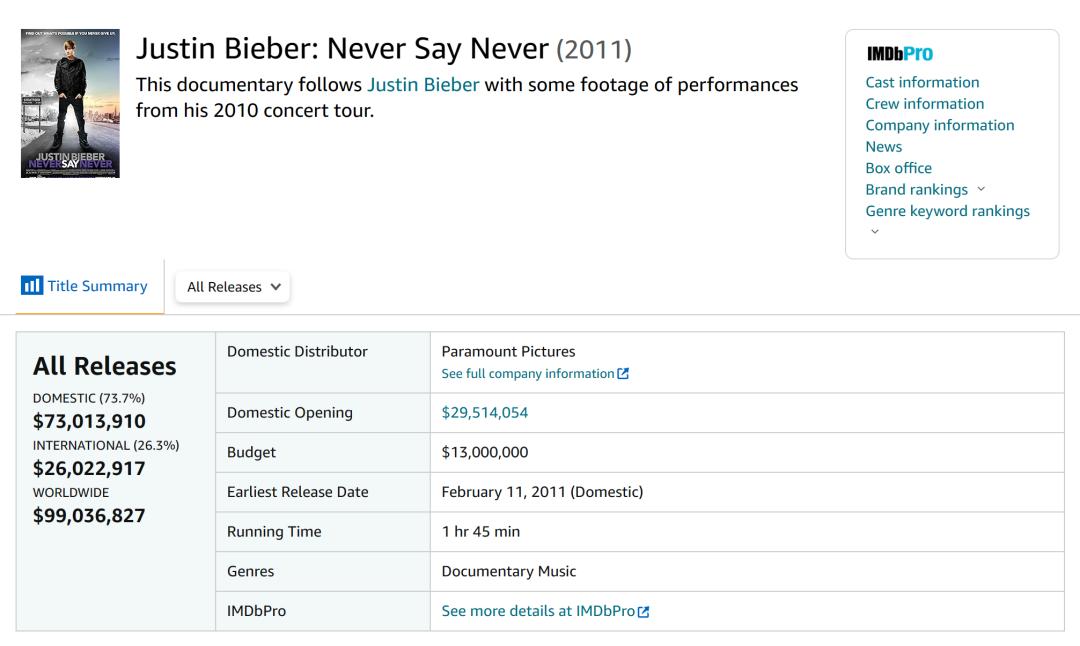Expand the Brand rankings chevron
The height and width of the screenshot is (646, 1080).
point(981,189)
